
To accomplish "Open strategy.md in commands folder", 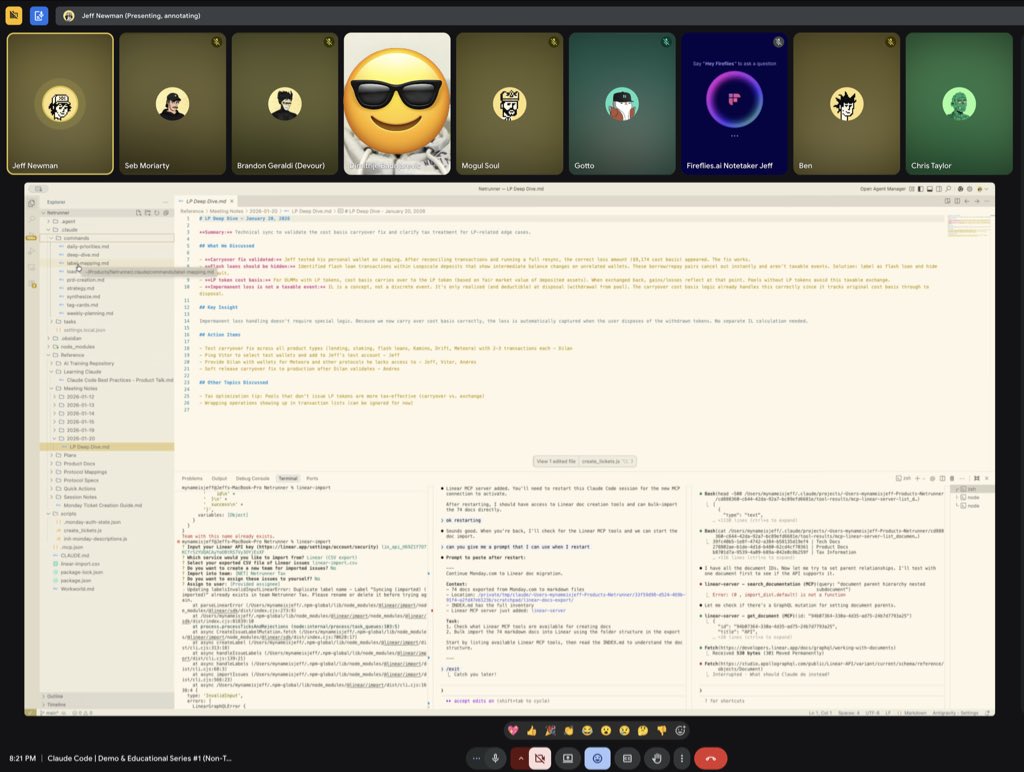I will pyautogui.click(x=107, y=288).
